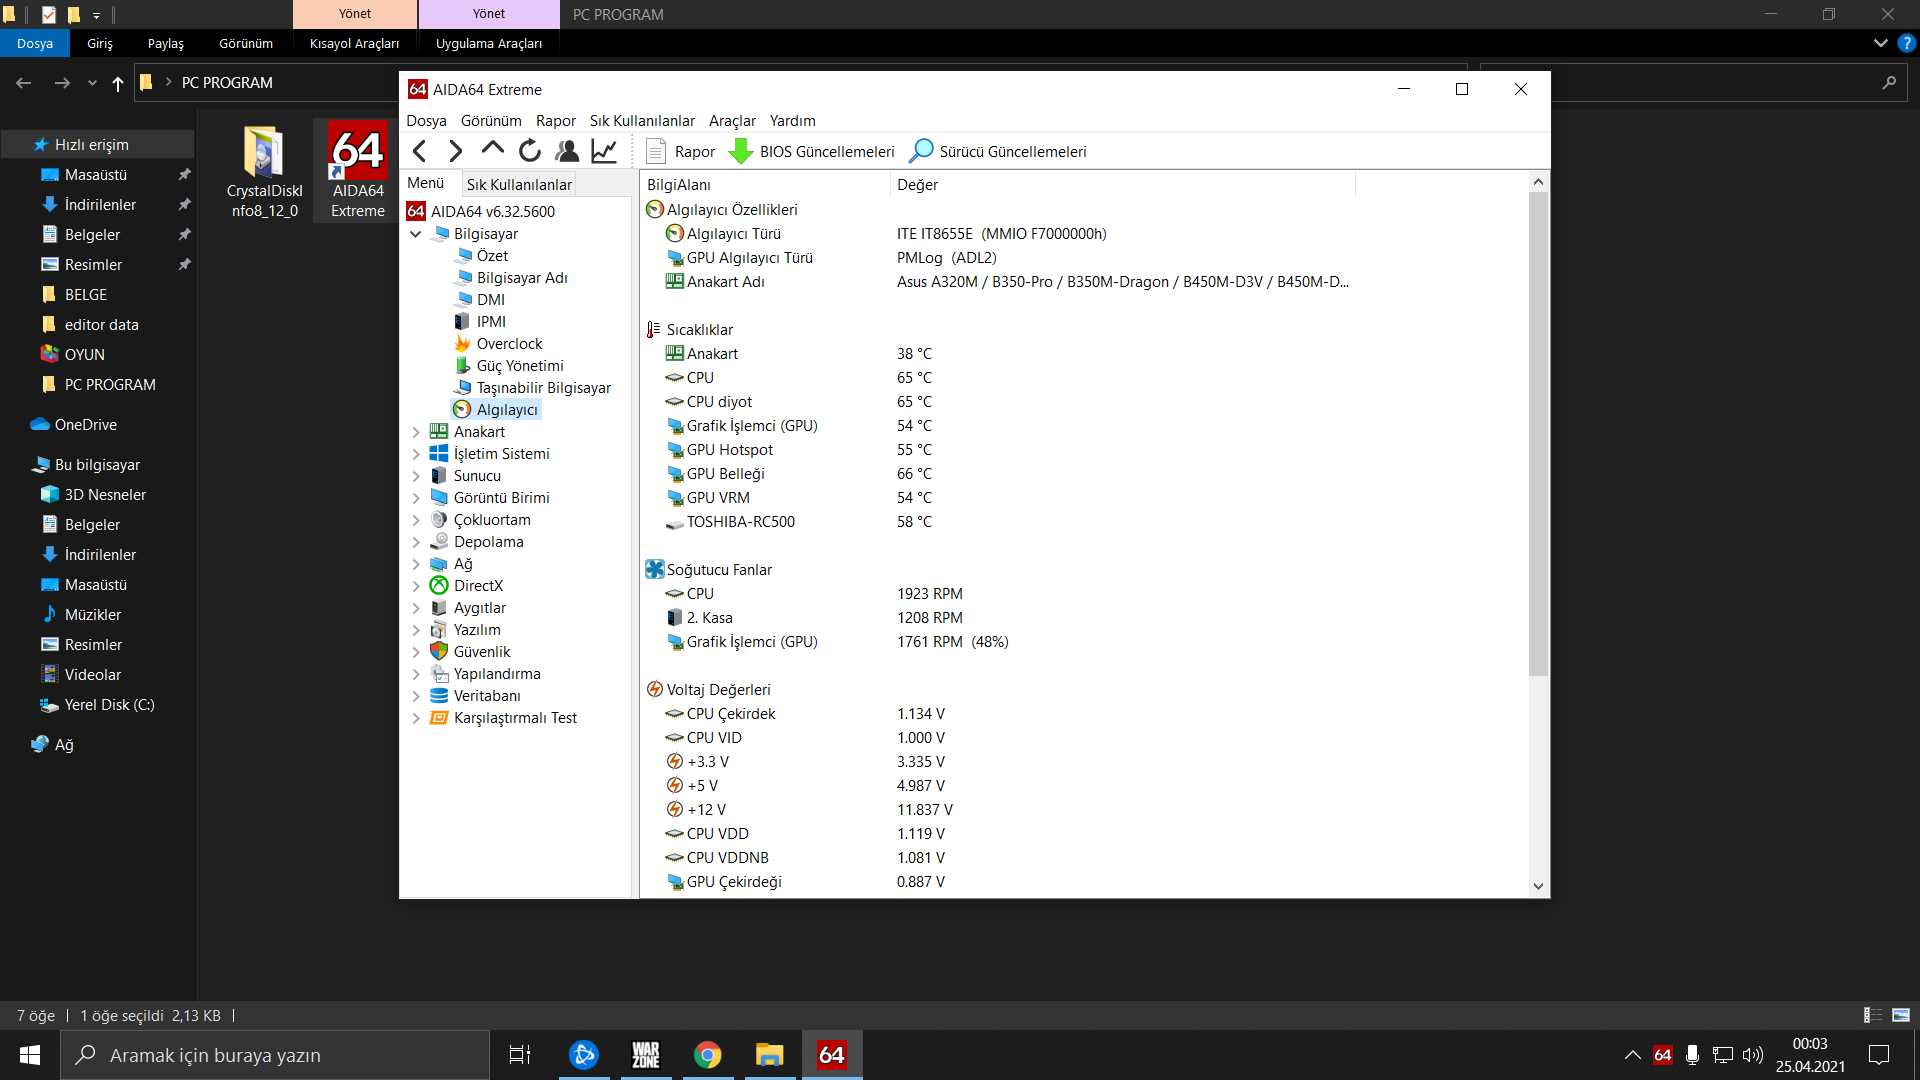This screenshot has height=1080, width=1920.
Task: Expand the Görüntü Birimi tree node
Action: point(416,498)
